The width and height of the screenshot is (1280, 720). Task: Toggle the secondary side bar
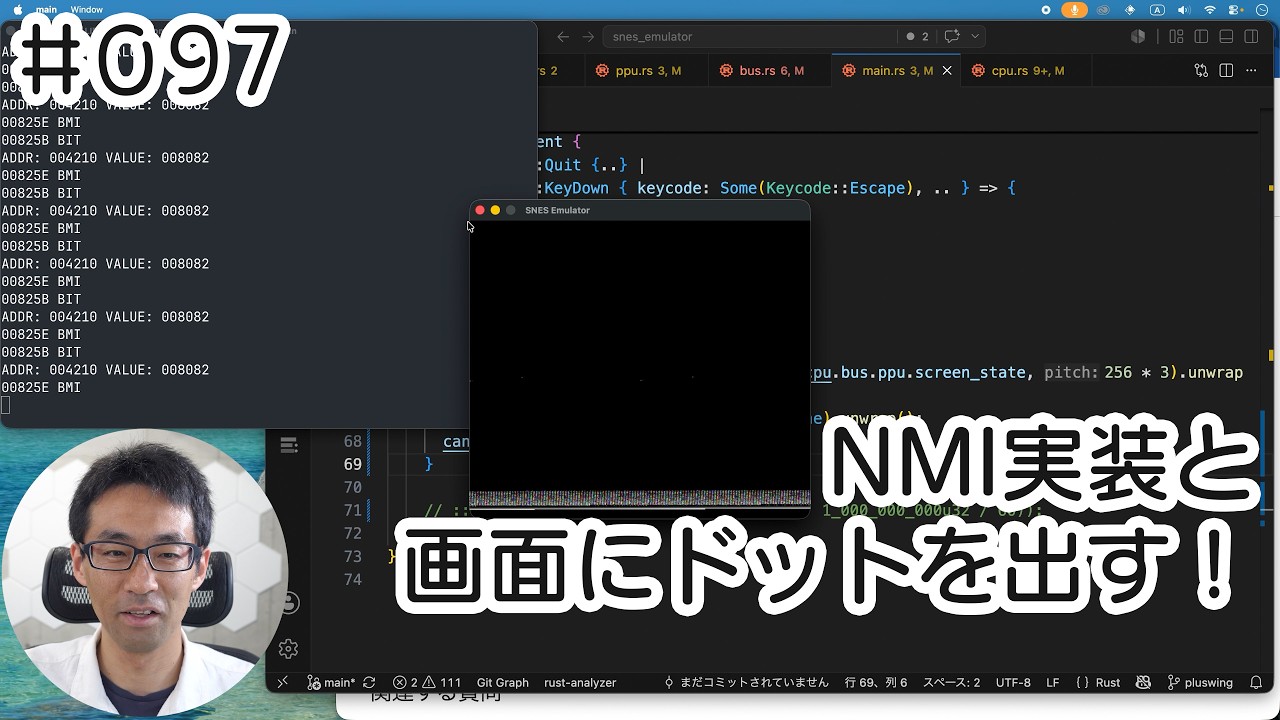[x=1251, y=36]
